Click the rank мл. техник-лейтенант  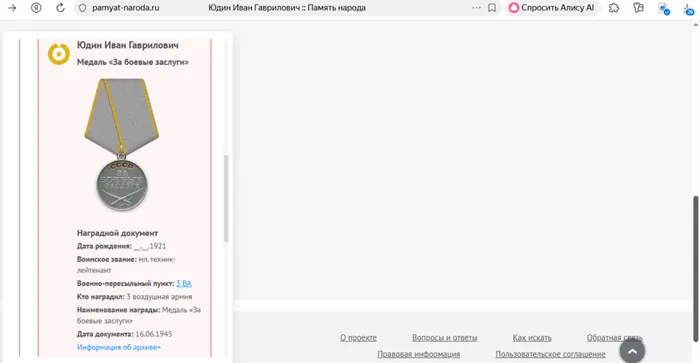(126, 265)
